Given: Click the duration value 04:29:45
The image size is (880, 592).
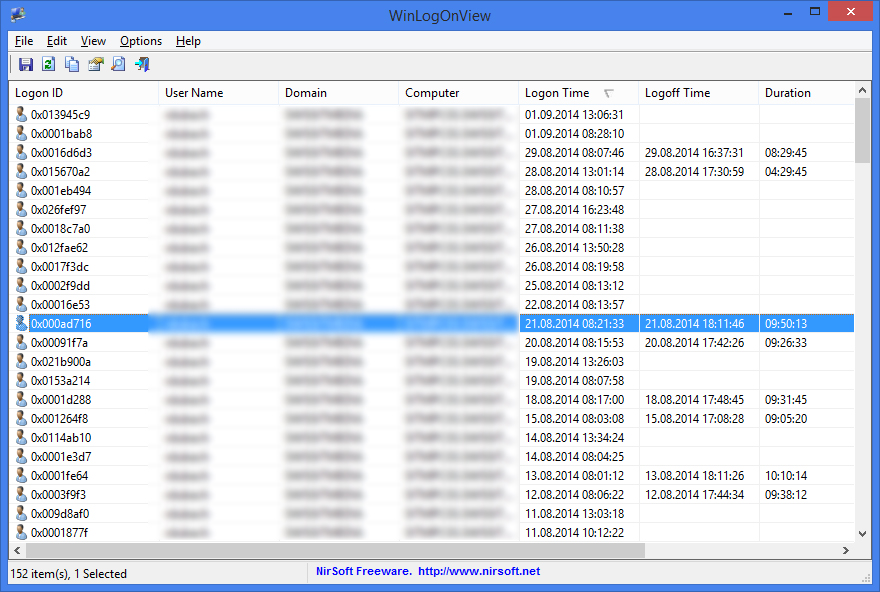Looking at the screenshot, I should click(786, 172).
